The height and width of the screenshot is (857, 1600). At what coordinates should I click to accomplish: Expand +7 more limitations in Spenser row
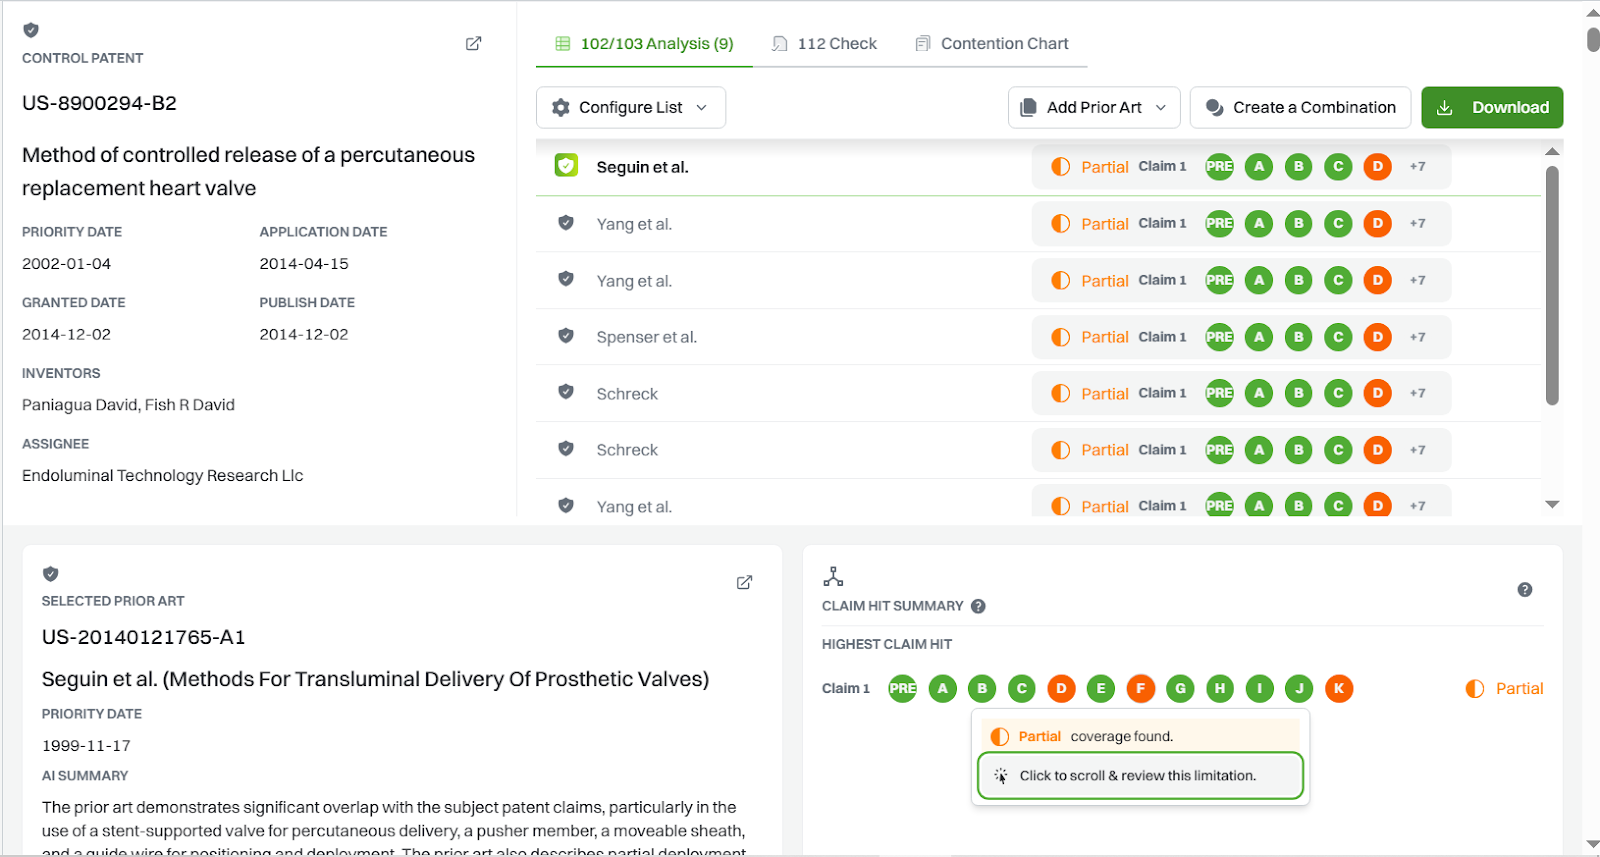(x=1417, y=337)
